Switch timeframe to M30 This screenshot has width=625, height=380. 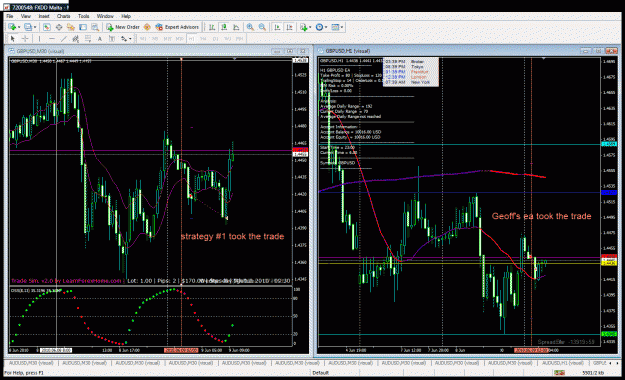coord(179,39)
